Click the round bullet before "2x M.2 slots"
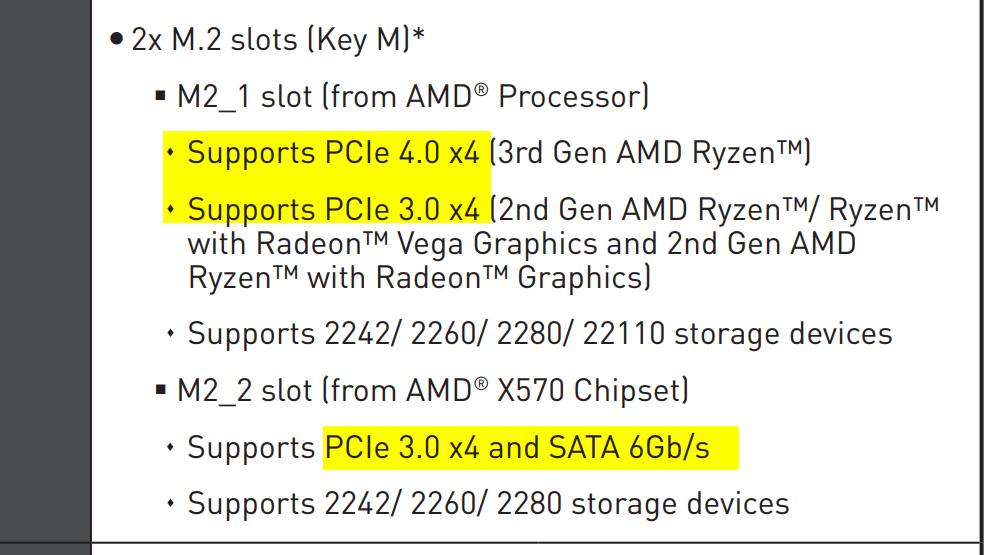The height and width of the screenshot is (555, 1002). [116, 40]
